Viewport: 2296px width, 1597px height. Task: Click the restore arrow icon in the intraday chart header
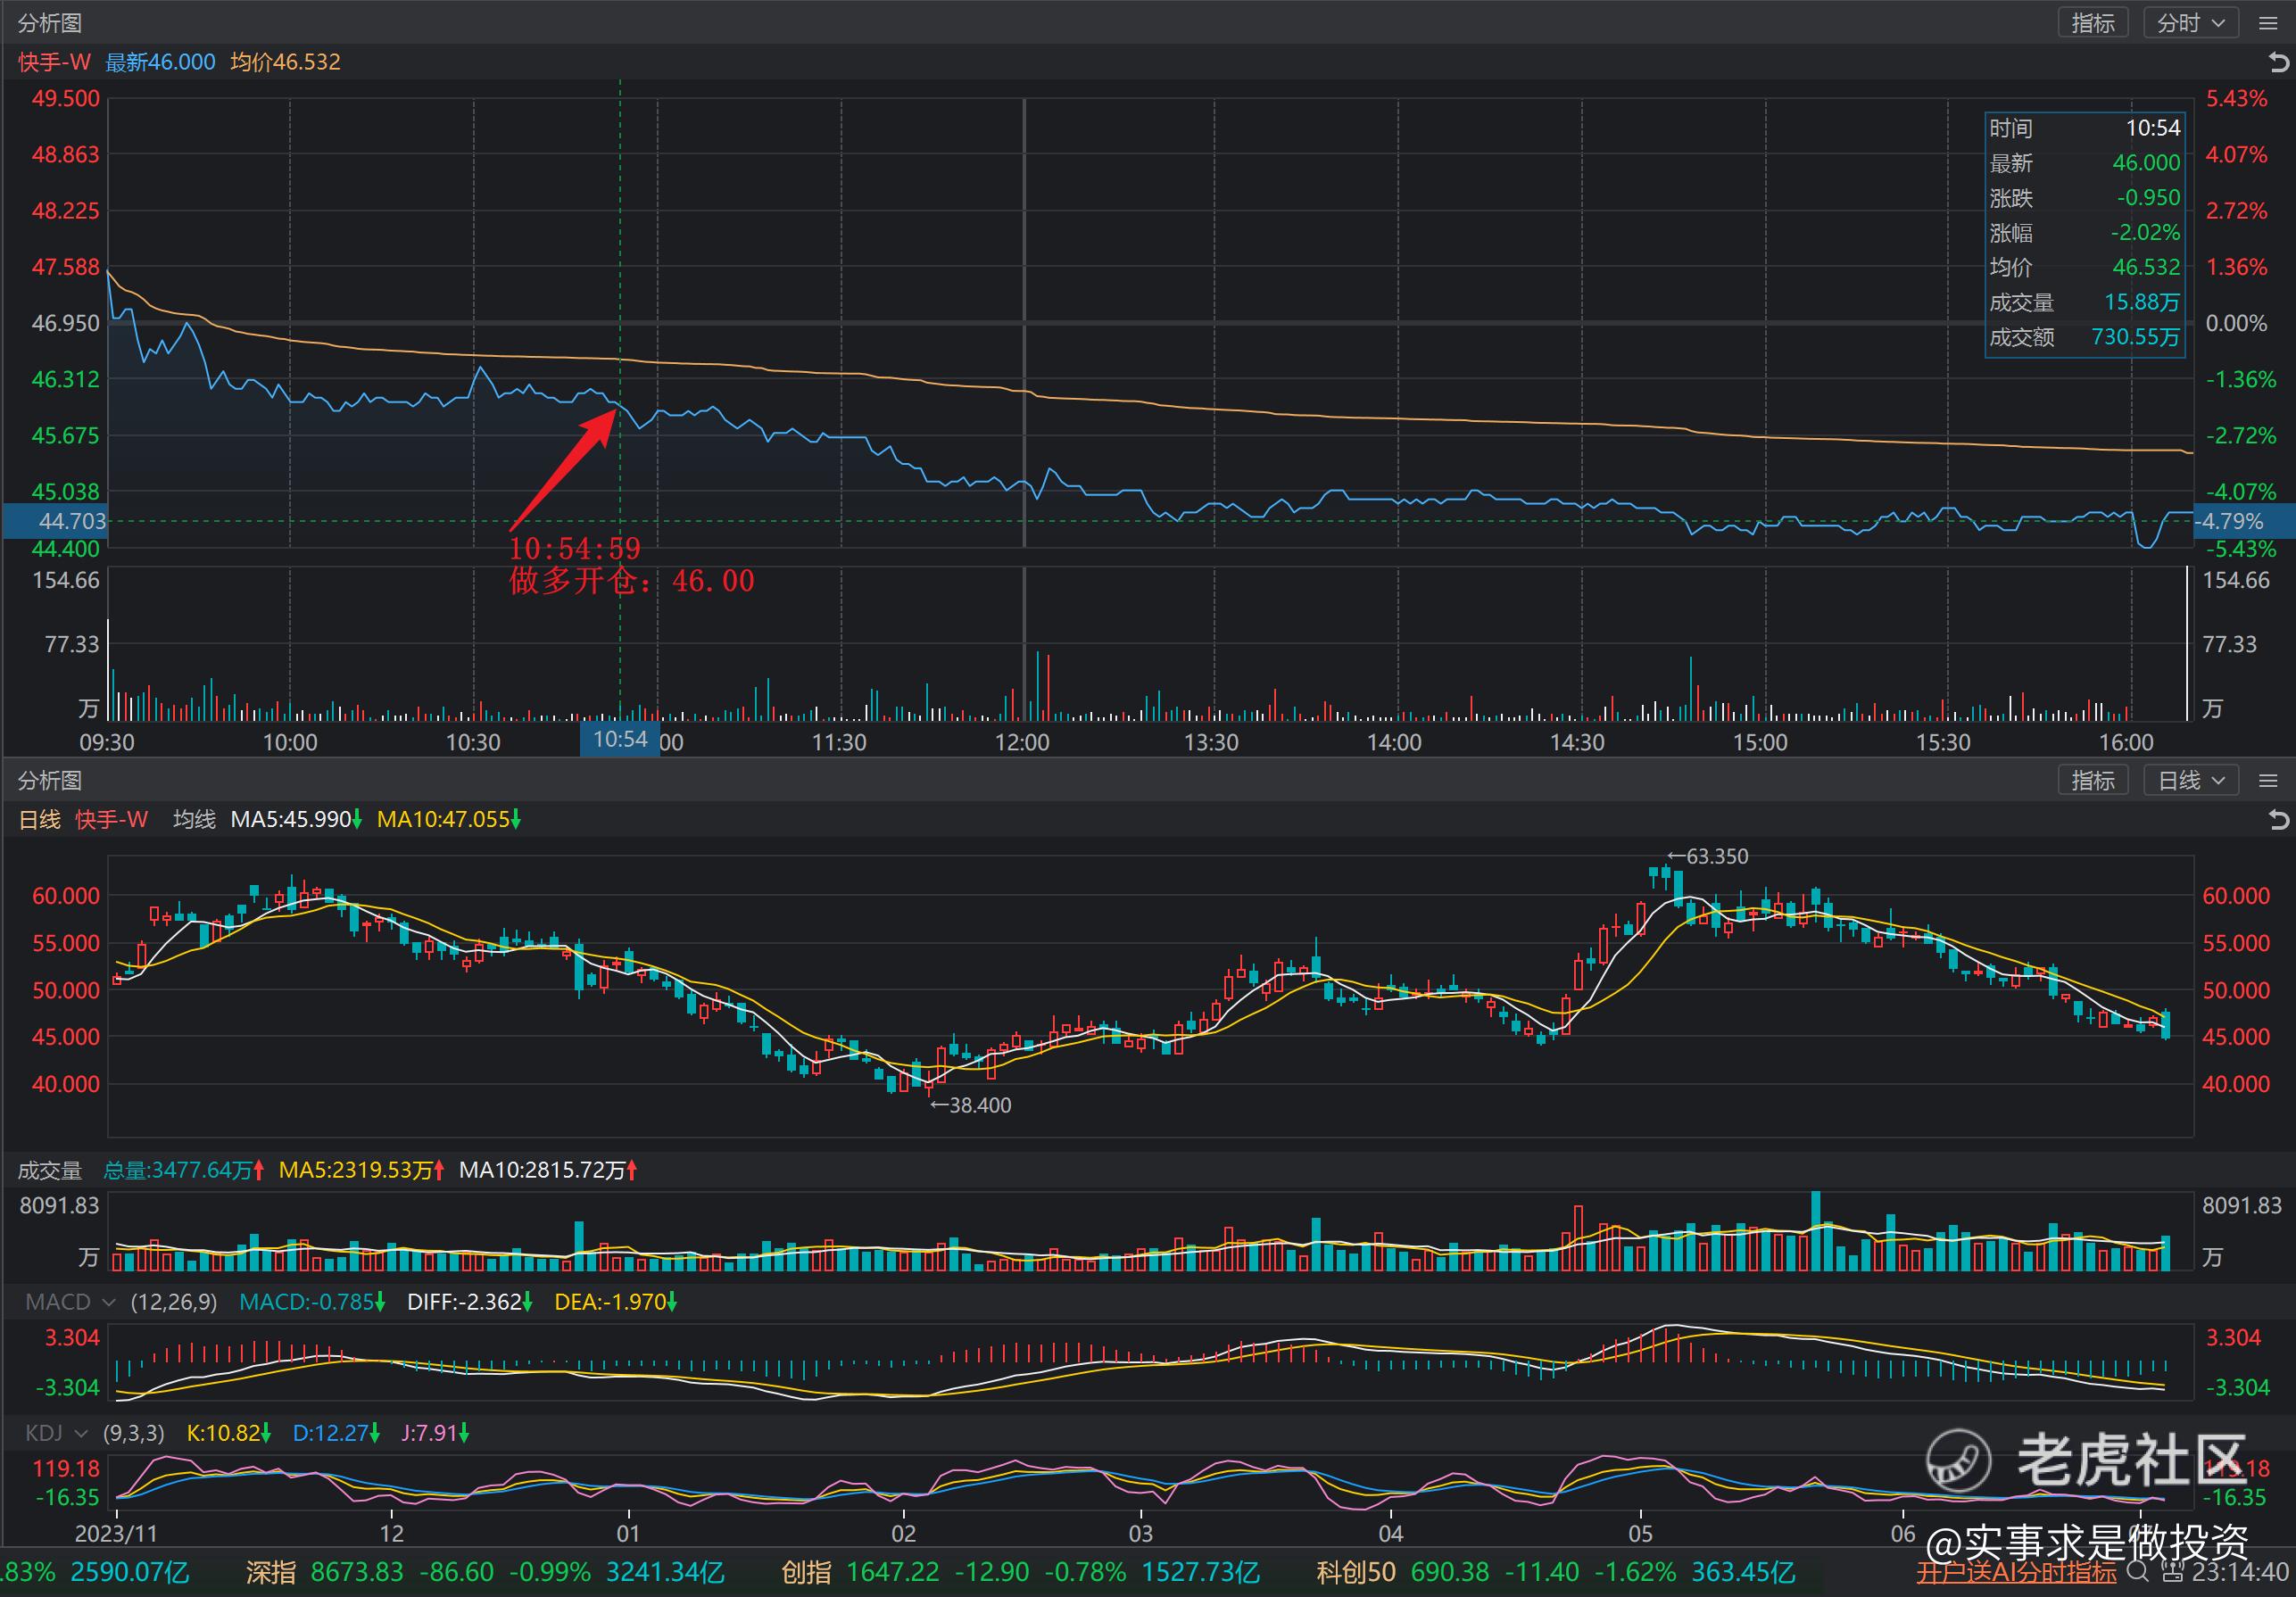click(x=2279, y=63)
